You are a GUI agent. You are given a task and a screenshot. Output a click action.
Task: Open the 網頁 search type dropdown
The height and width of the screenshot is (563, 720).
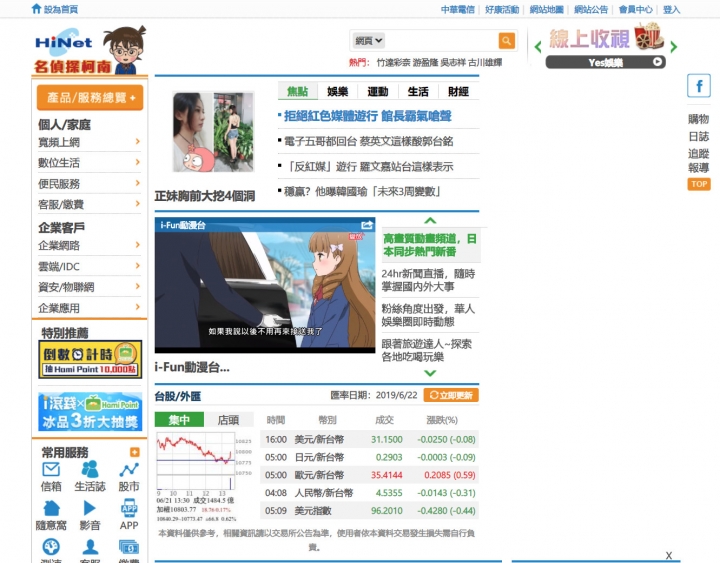coord(368,41)
